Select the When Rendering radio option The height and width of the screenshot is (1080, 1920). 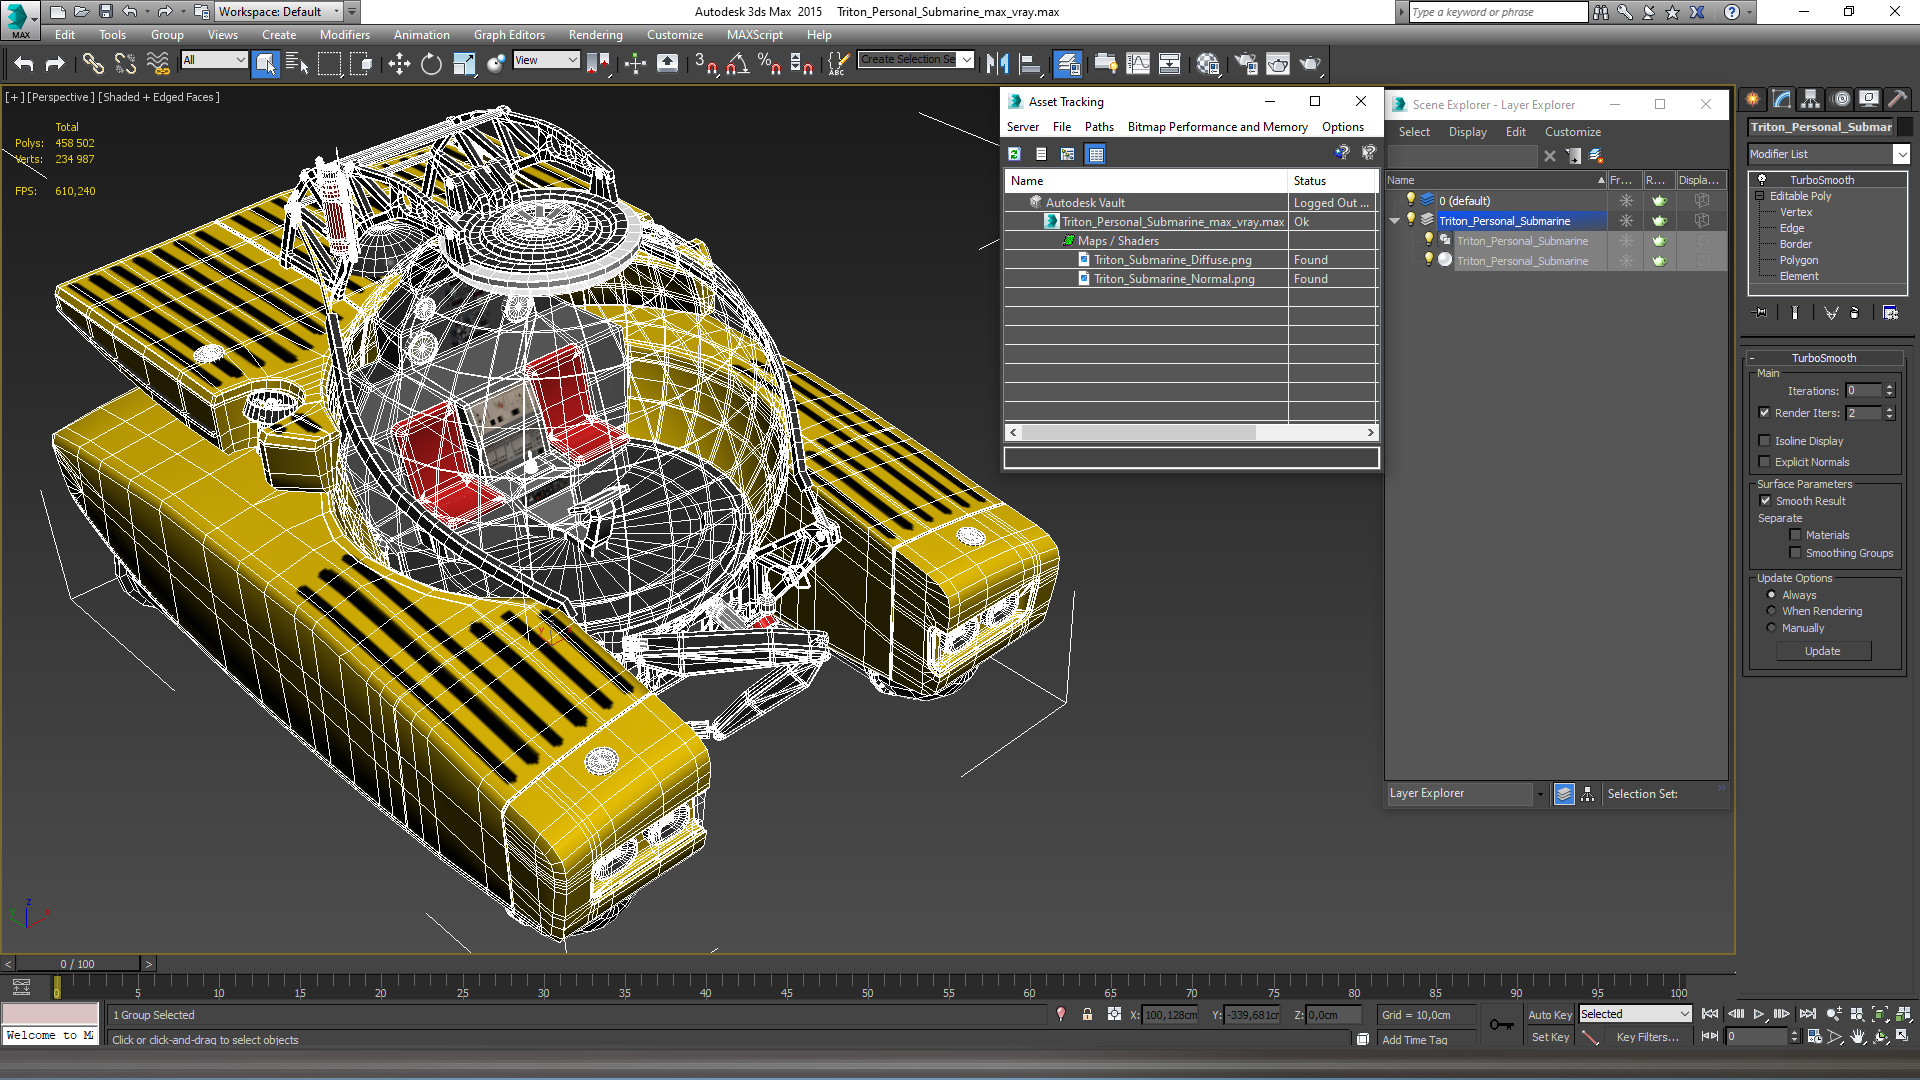point(1771,611)
